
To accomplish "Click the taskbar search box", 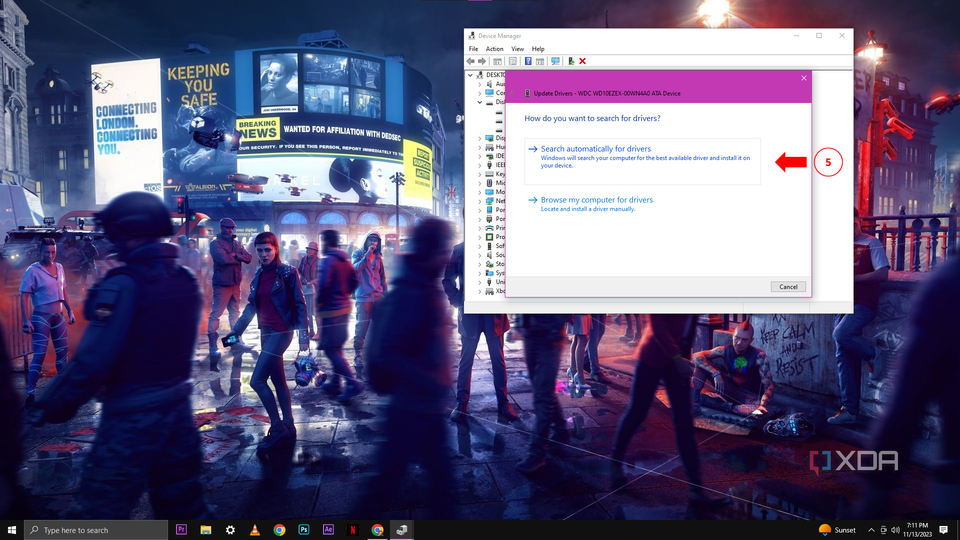I will pyautogui.click(x=96, y=530).
